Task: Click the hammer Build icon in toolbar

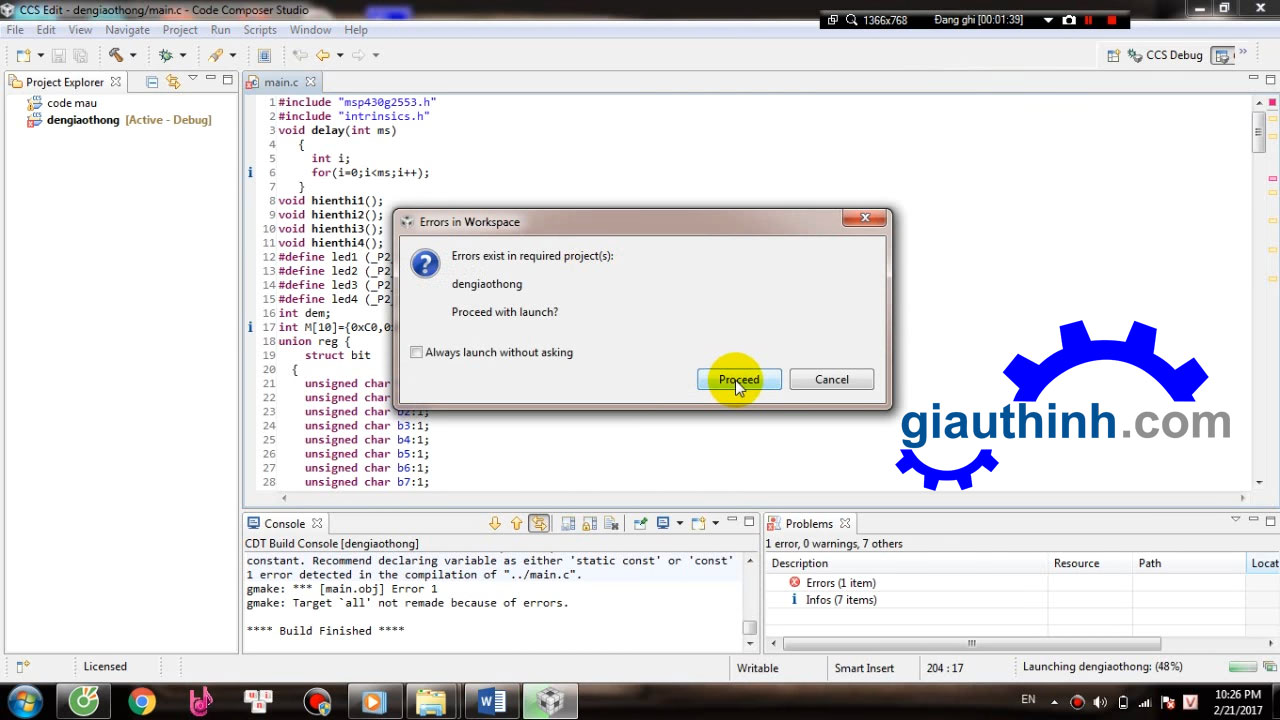Action: tap(115, 56)
